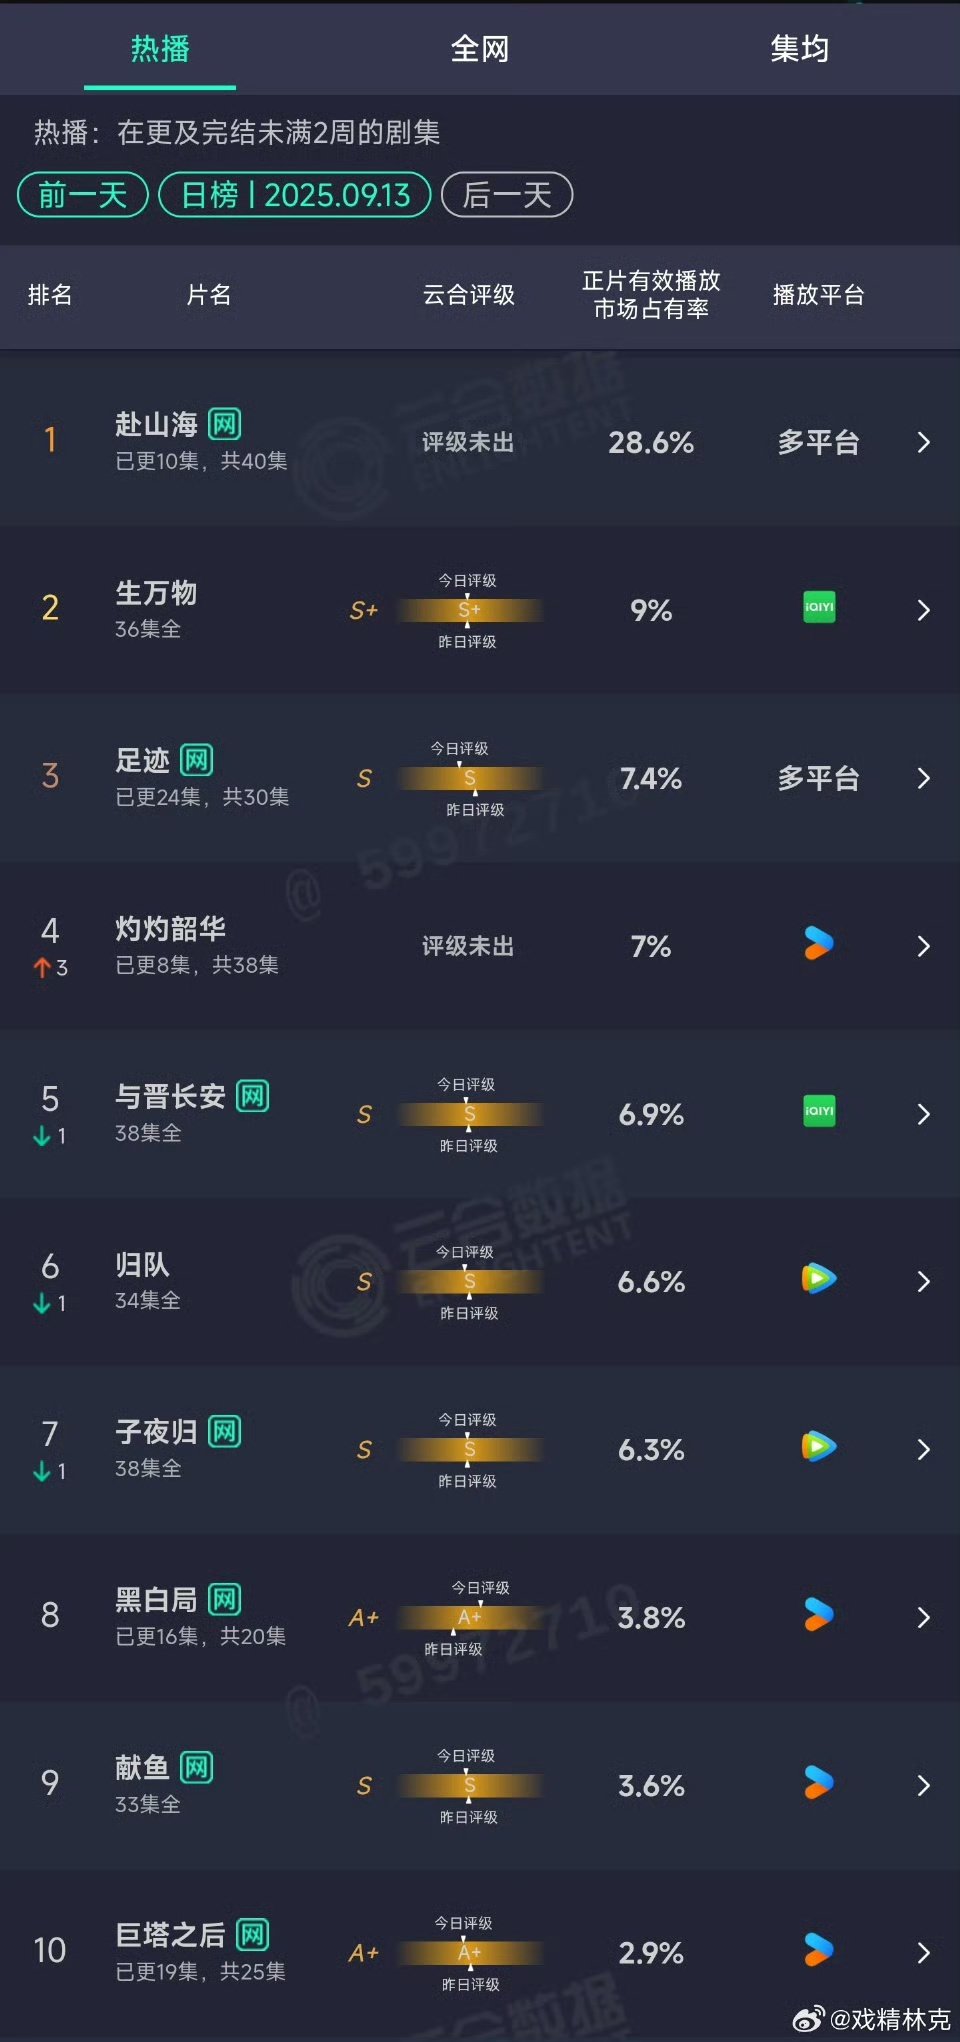The image size is (960, 2042).
Task: Open the 灼灼韶华 drama row
Action: click(x=480, y=946)
